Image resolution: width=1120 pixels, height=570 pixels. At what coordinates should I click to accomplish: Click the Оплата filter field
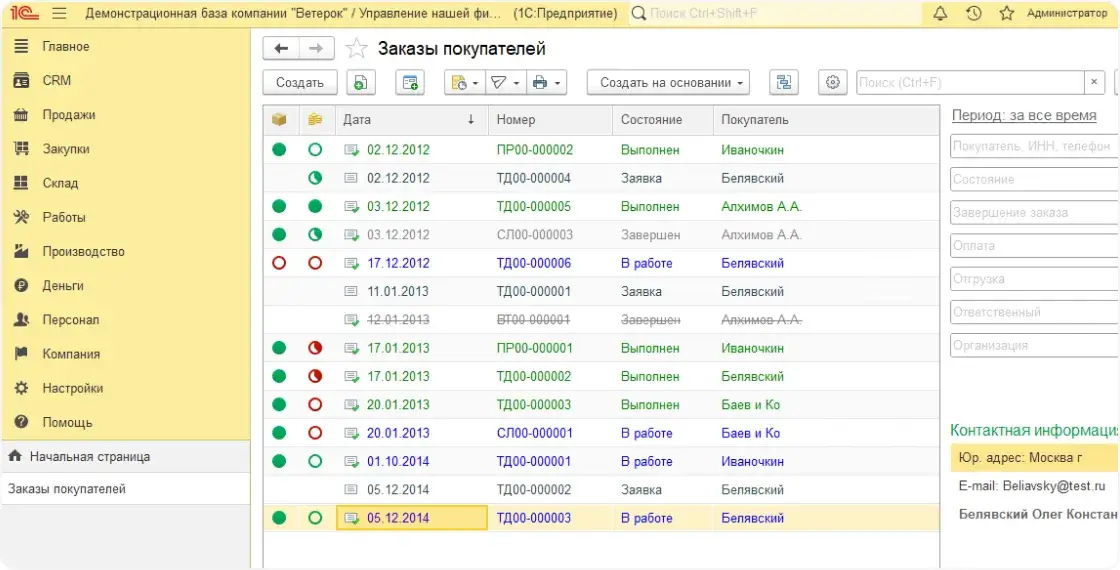[1035, 246]
